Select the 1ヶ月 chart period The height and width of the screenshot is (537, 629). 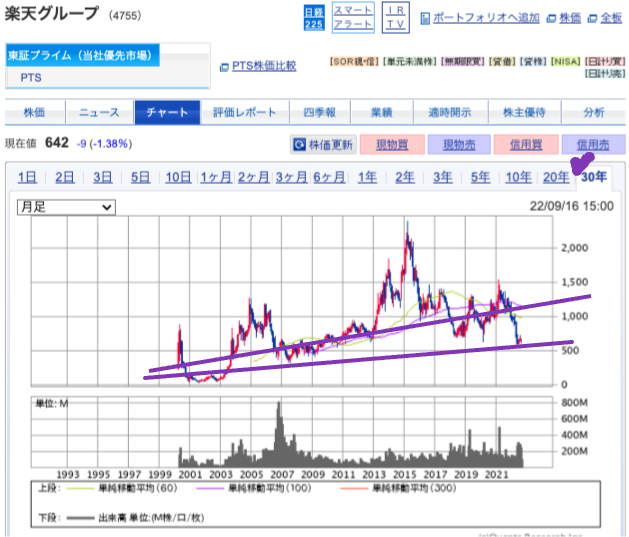pyautogui.click(x=216, y=177)
